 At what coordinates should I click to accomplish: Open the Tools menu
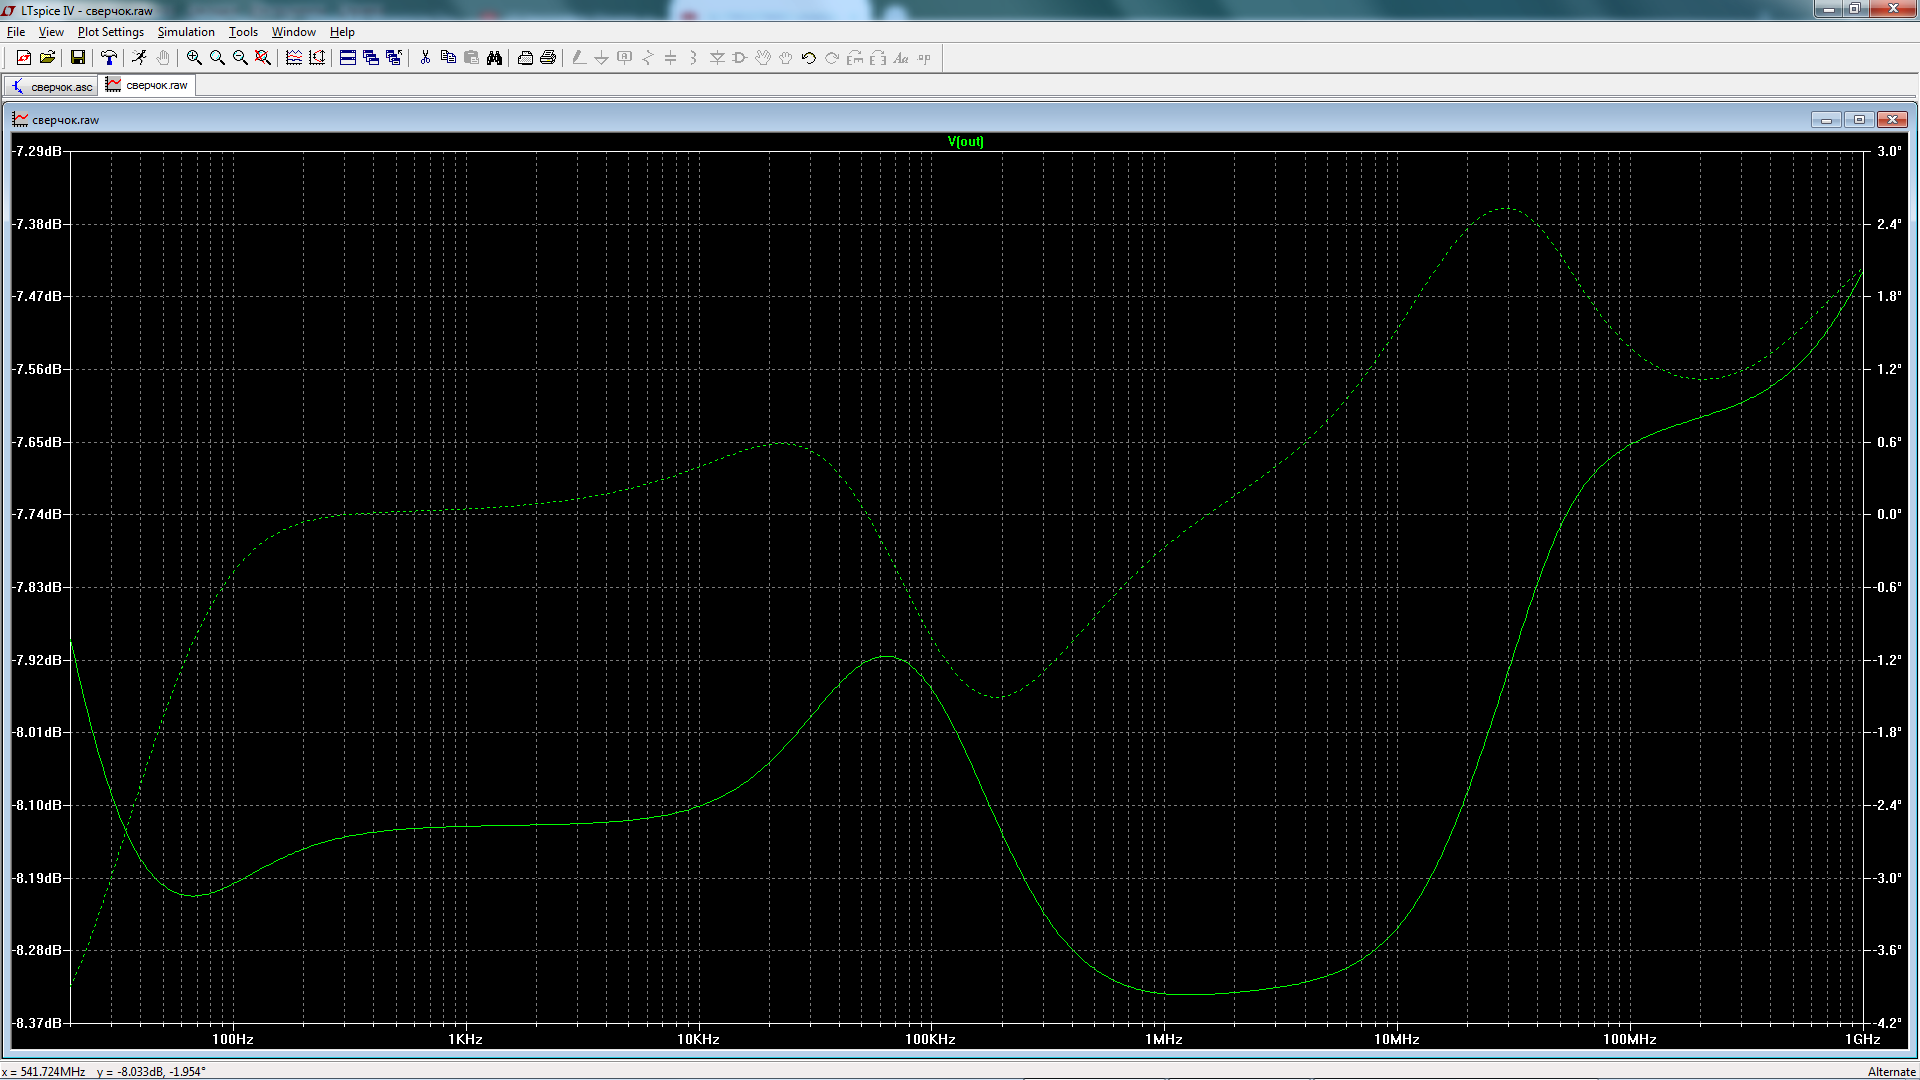click(x=243, y=32)
